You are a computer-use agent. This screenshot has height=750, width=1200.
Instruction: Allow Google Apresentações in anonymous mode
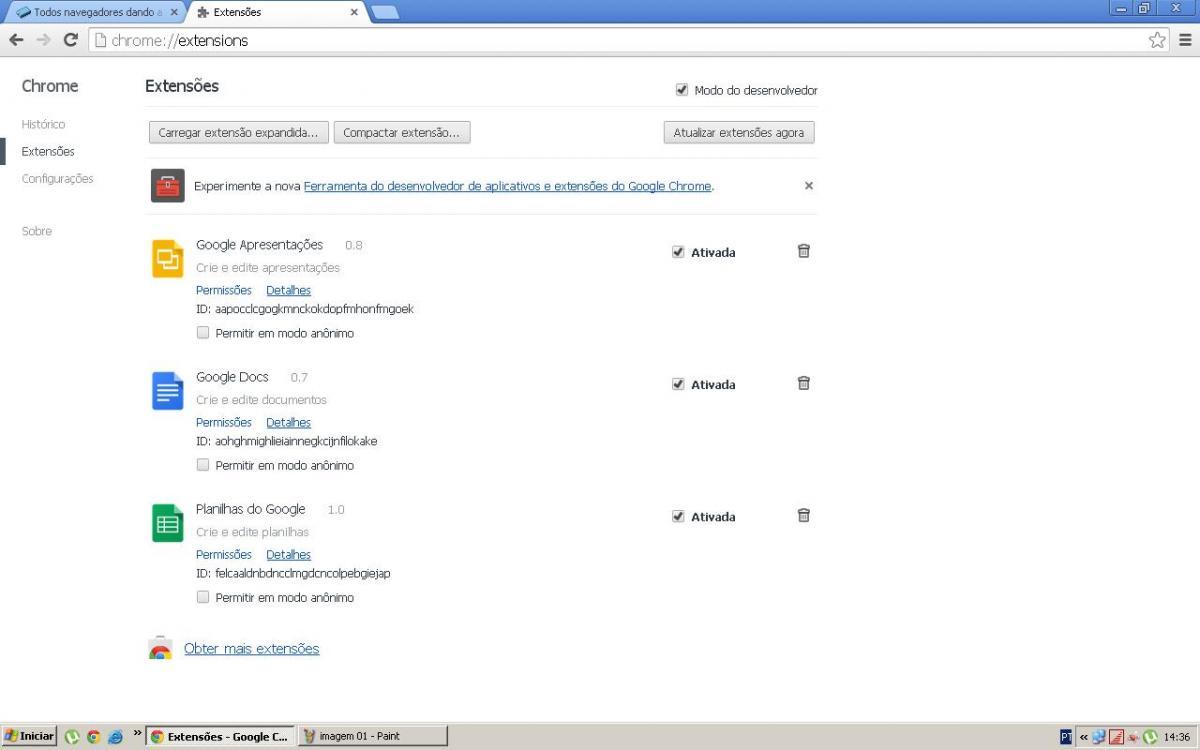point(203,333)
